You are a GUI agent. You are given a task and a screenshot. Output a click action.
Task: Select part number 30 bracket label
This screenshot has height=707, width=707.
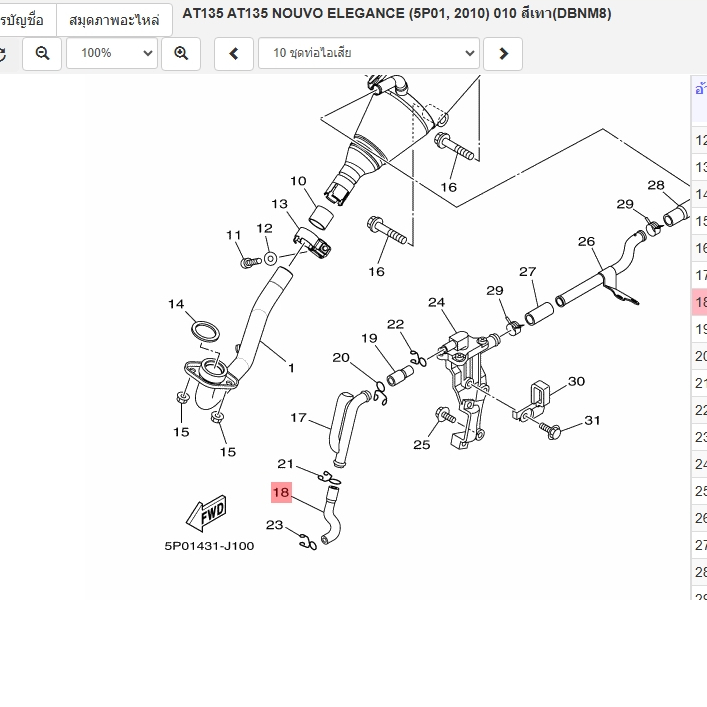click(576, 381)
